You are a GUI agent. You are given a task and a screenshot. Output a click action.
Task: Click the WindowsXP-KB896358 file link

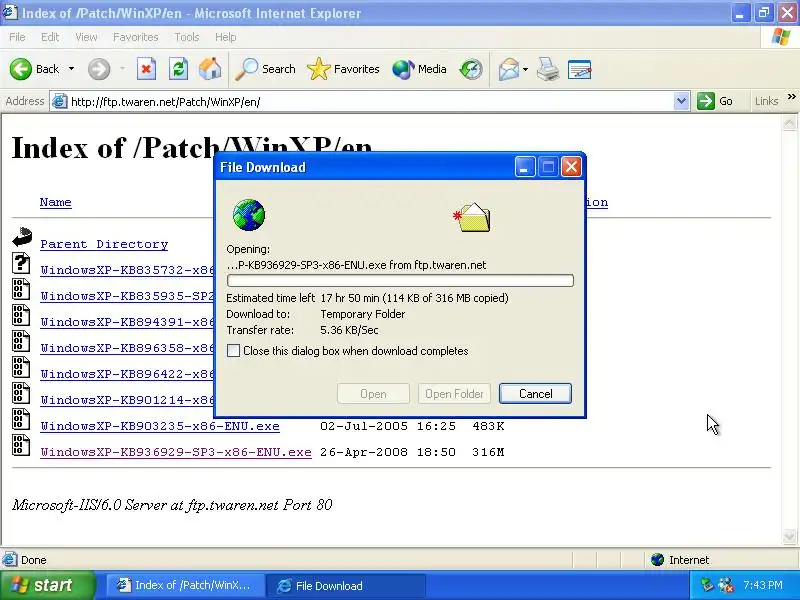(127, 348)
